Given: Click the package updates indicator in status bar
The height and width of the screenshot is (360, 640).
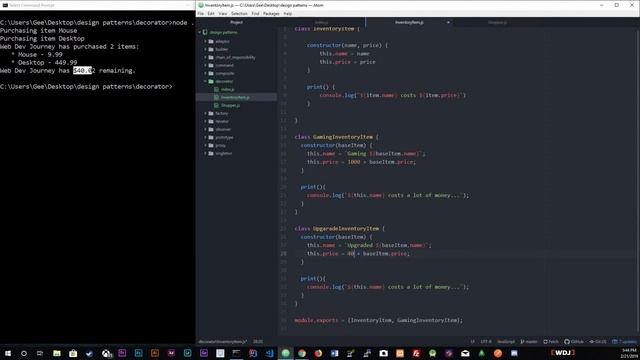Looking at the screenshot, I should click(x=624, y=342).
